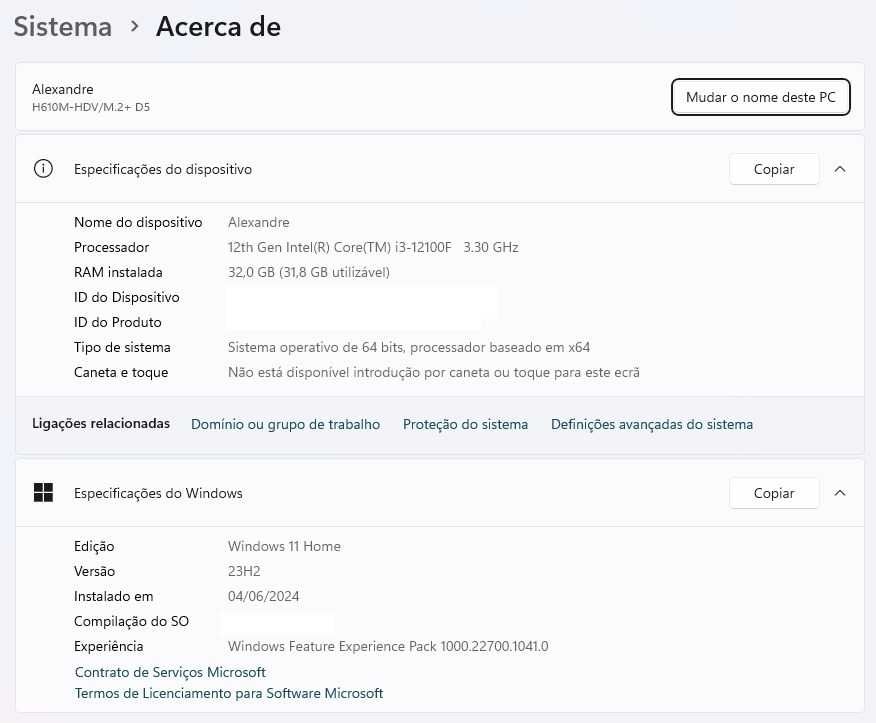Select the install date 04/06/2024

click(264, 597)
